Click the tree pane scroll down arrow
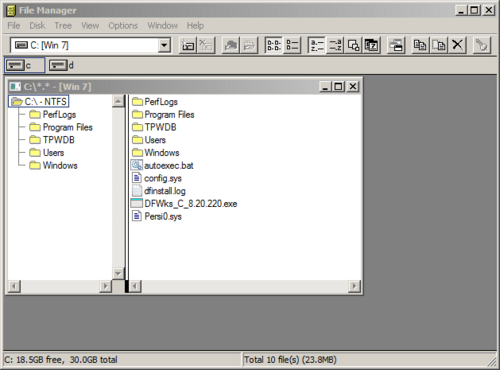The height and width of the screenshot is (370, 500). coord(118,273)
